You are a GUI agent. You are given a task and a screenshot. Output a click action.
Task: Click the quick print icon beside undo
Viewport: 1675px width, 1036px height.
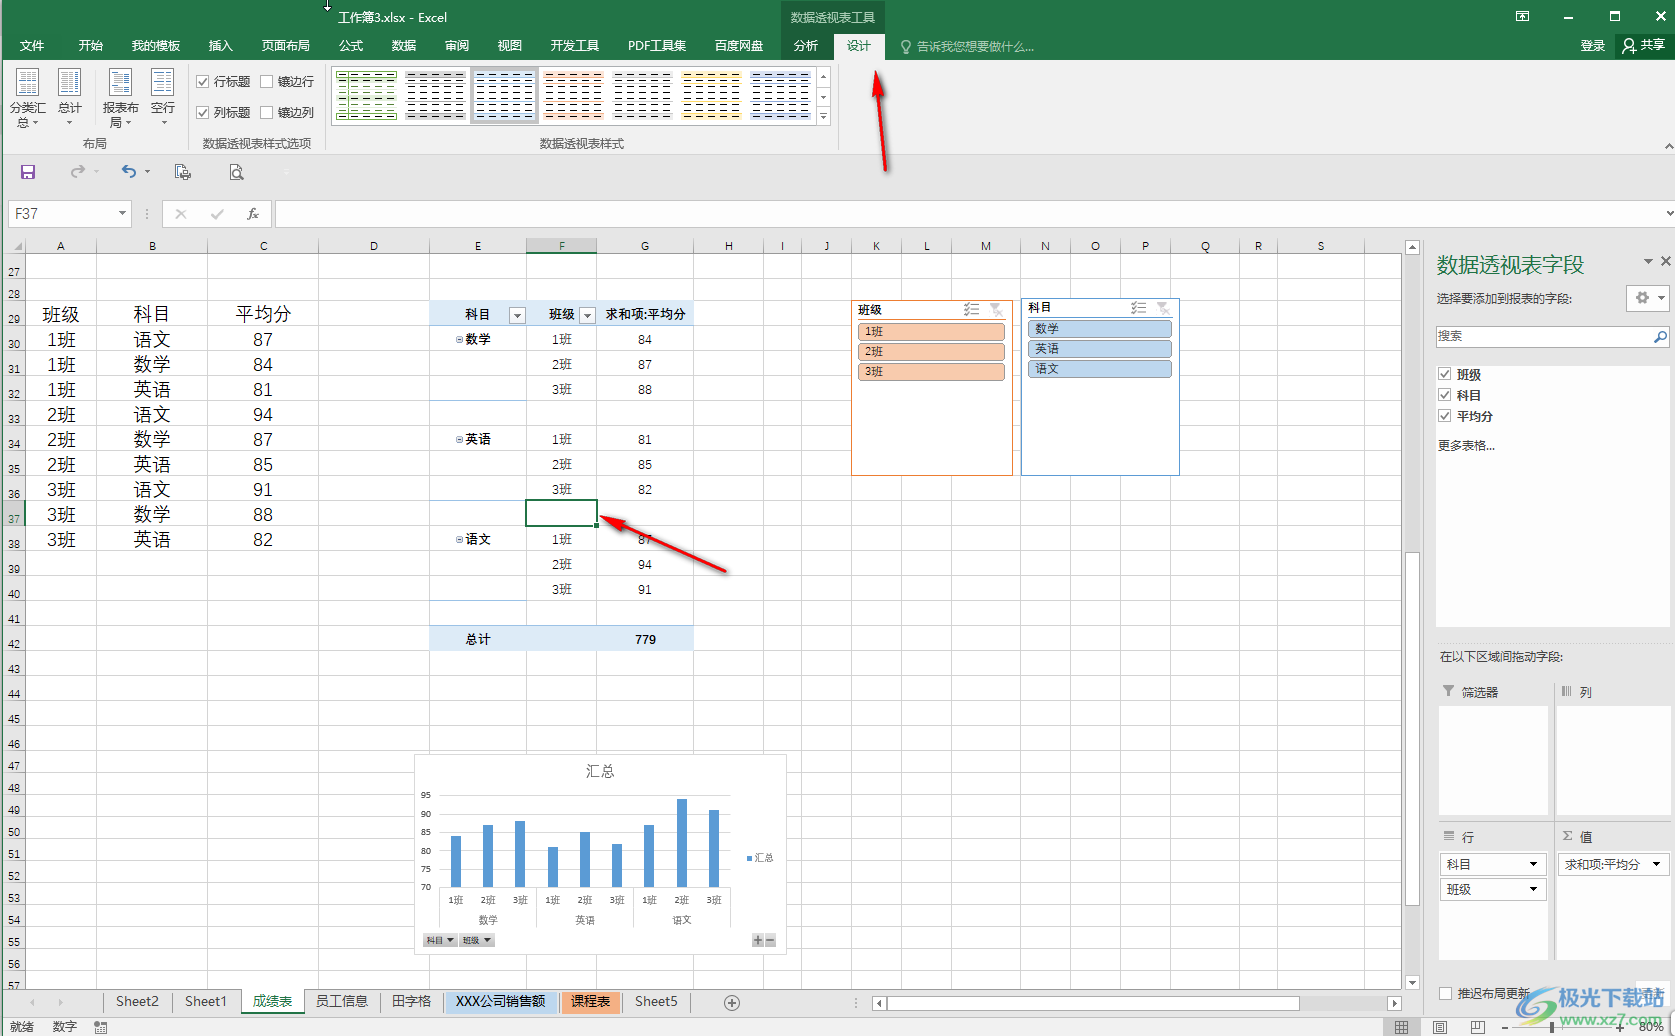tap(182, 172)
